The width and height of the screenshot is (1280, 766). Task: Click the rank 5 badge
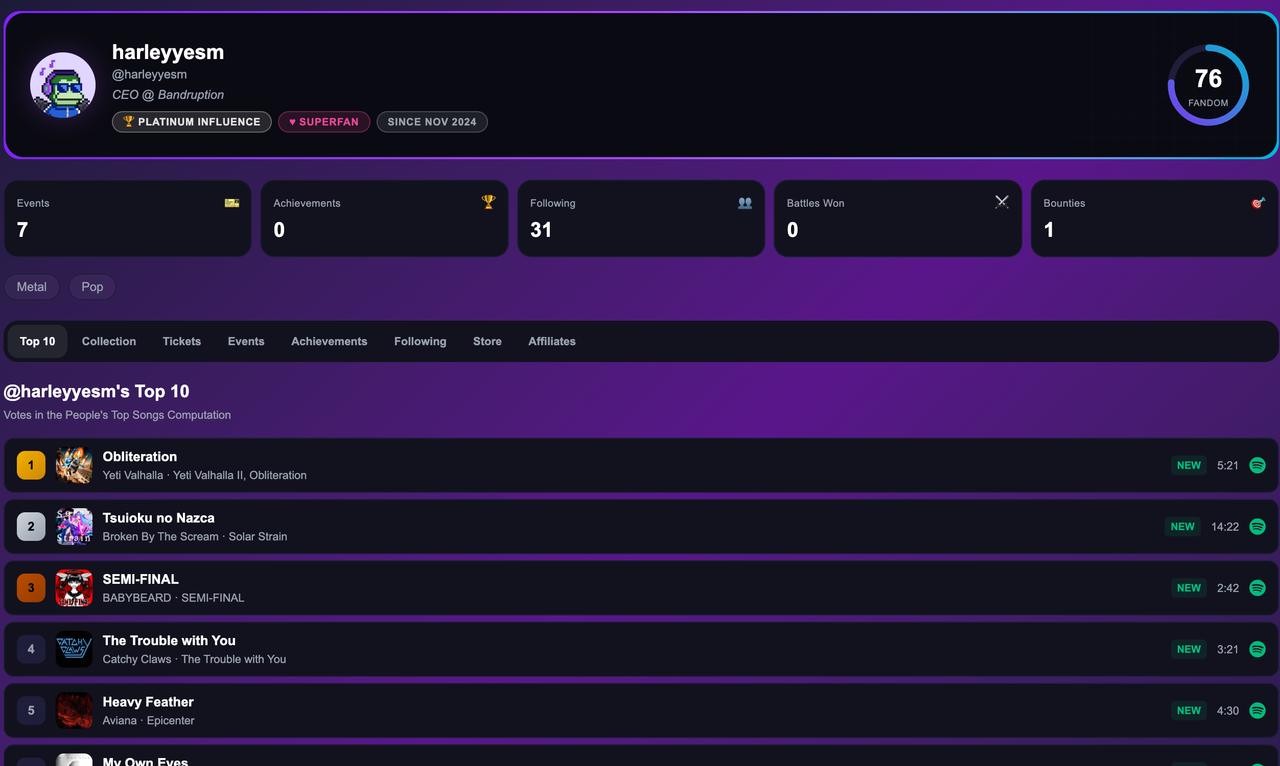31,710
